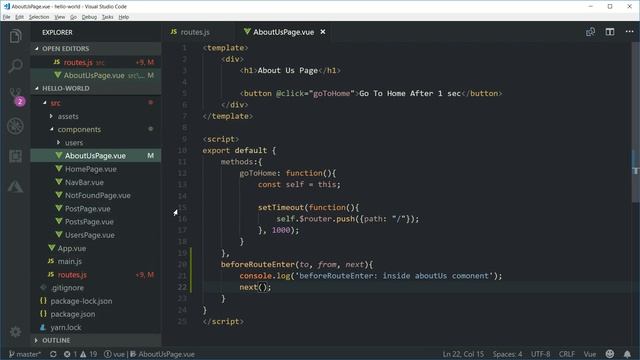Open errors and warnings count in status bar
Screen dimensions: 640x360
(80, 354)
